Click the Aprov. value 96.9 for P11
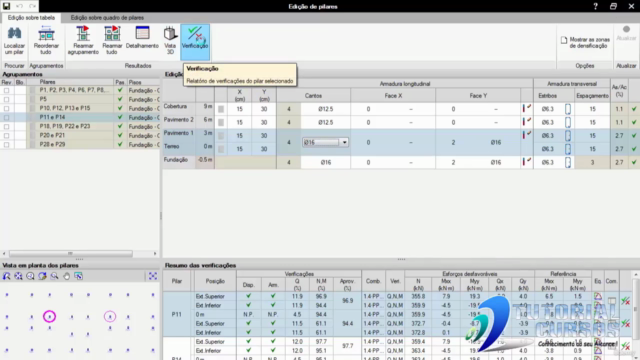This screenshot has width=640, height=360. (x=347, y=301)
